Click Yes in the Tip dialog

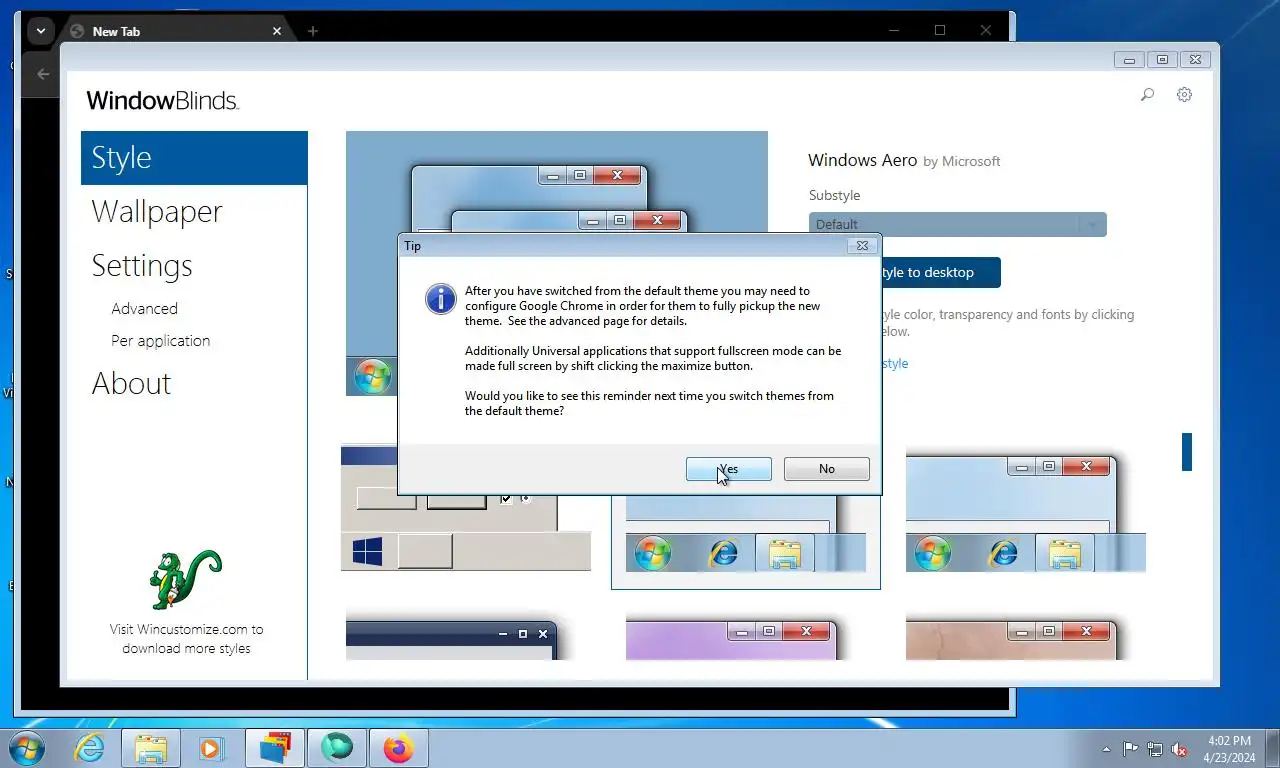(x=728, y=469)
